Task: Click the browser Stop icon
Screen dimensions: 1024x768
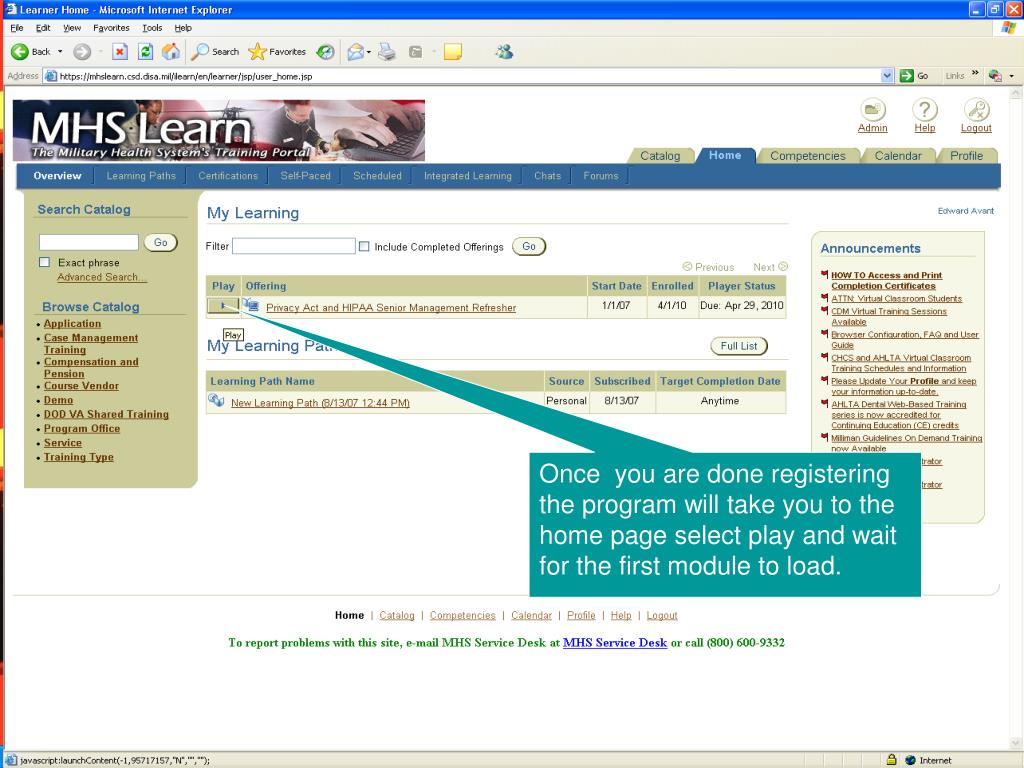Action: pos(120,52)
